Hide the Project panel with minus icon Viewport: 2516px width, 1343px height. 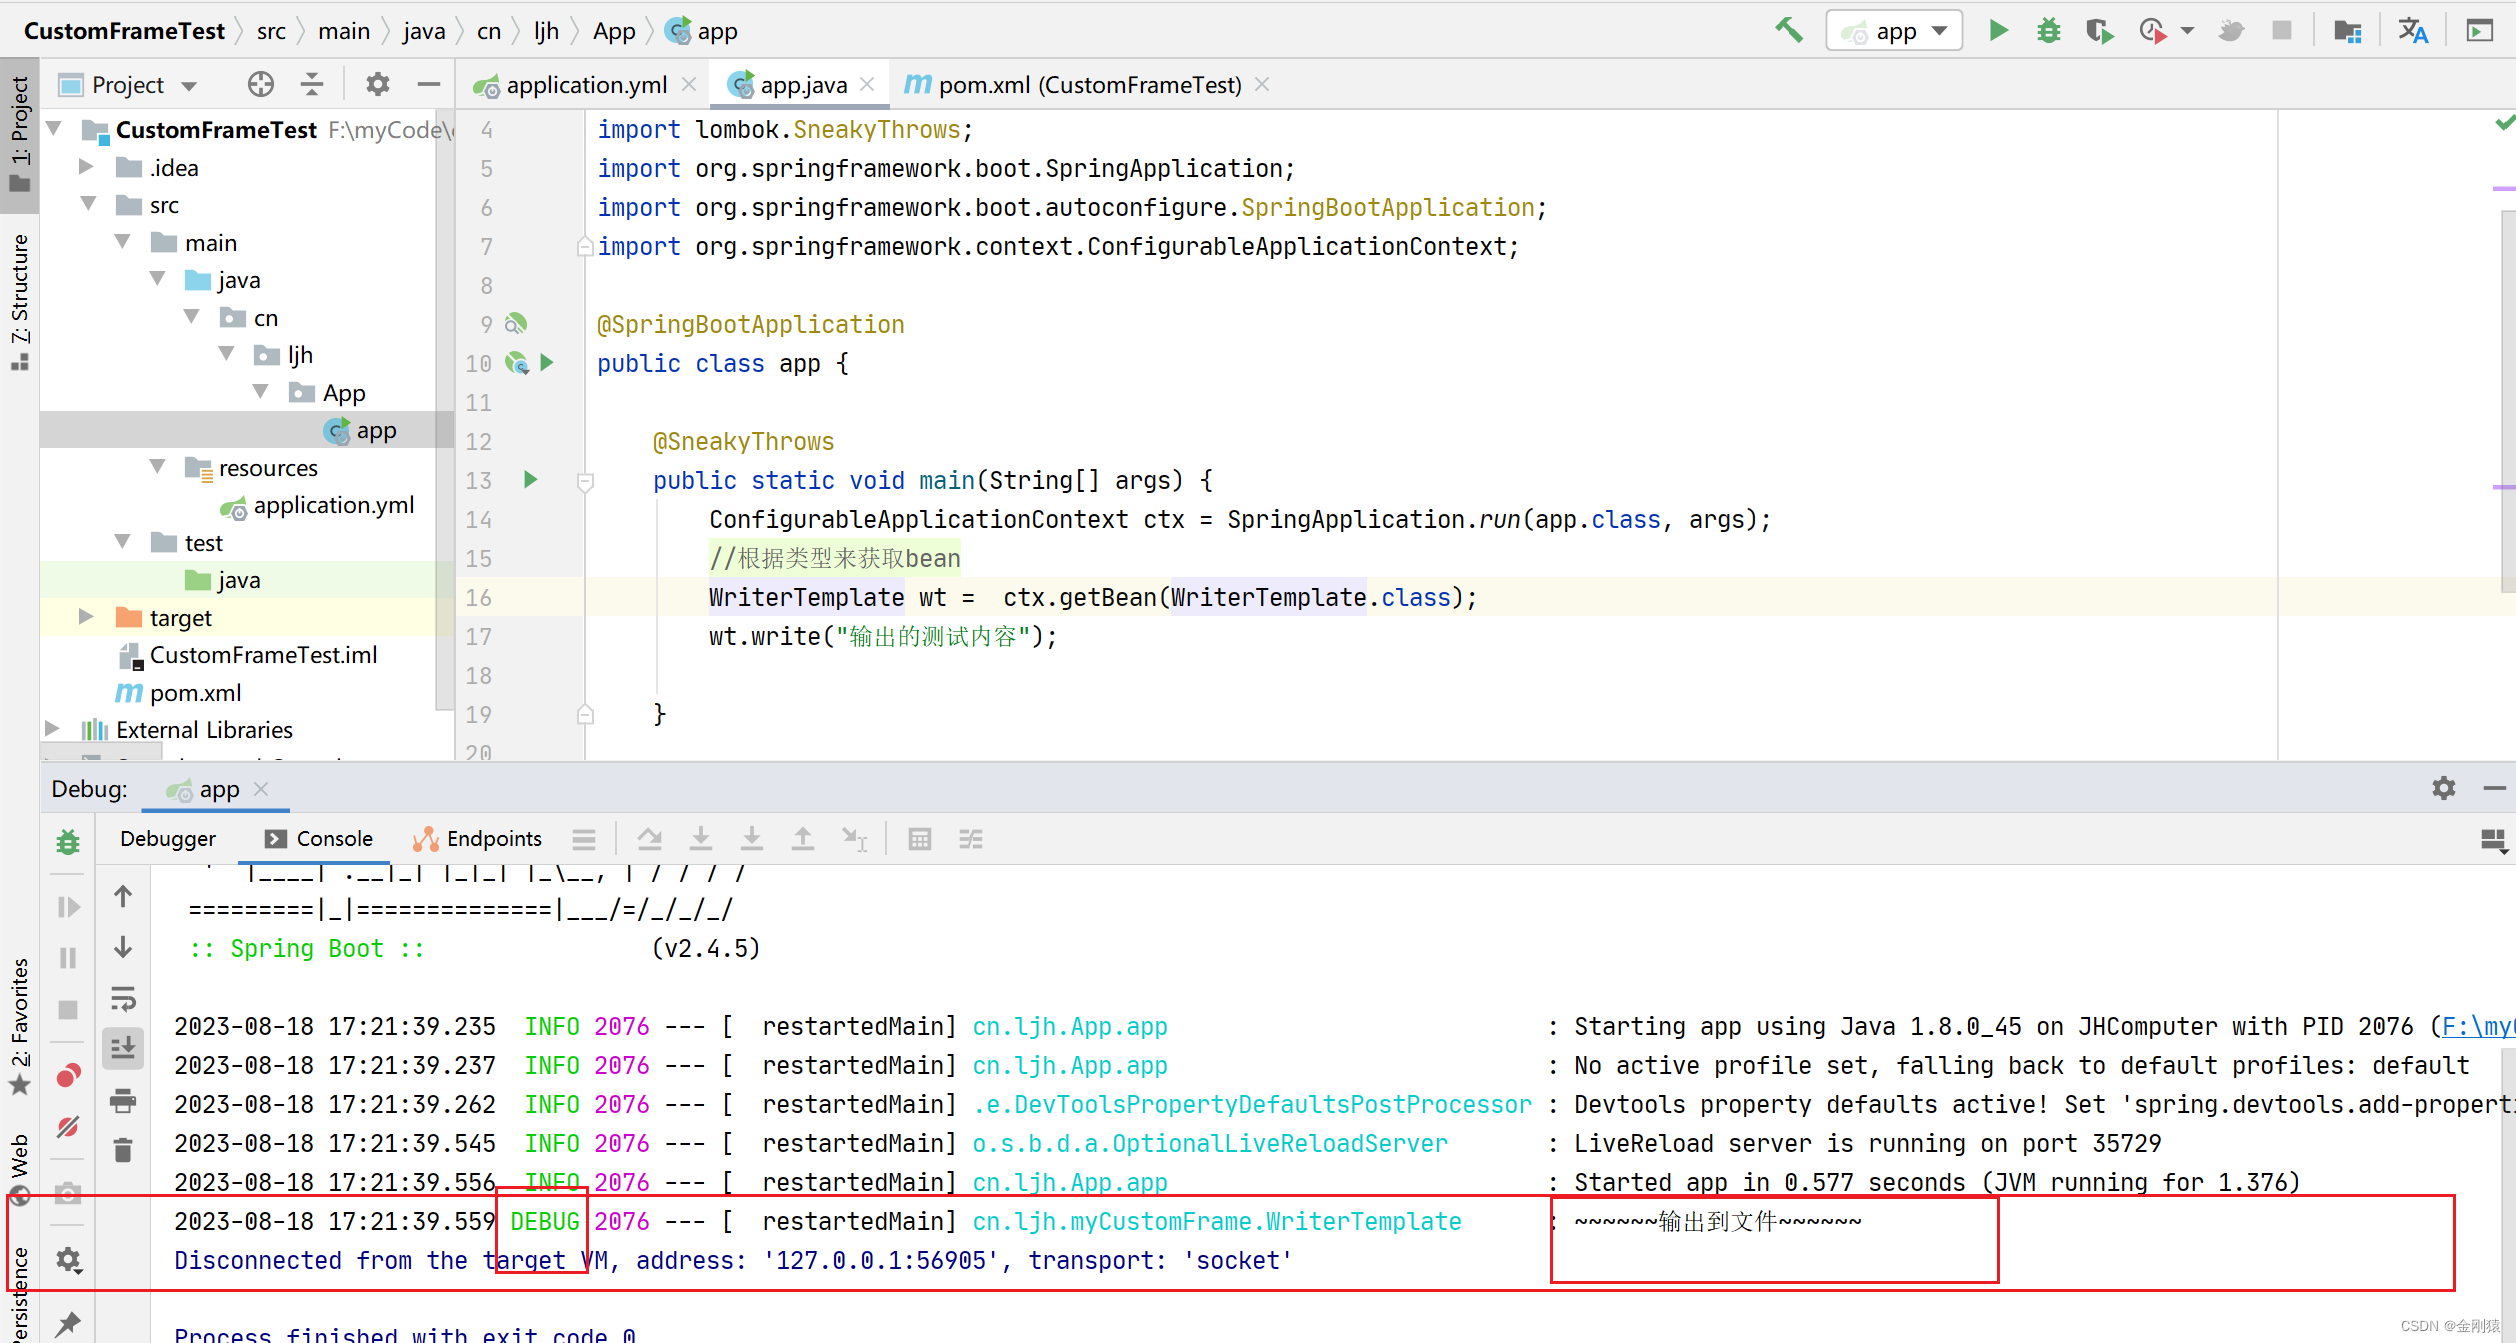(429, 85)
